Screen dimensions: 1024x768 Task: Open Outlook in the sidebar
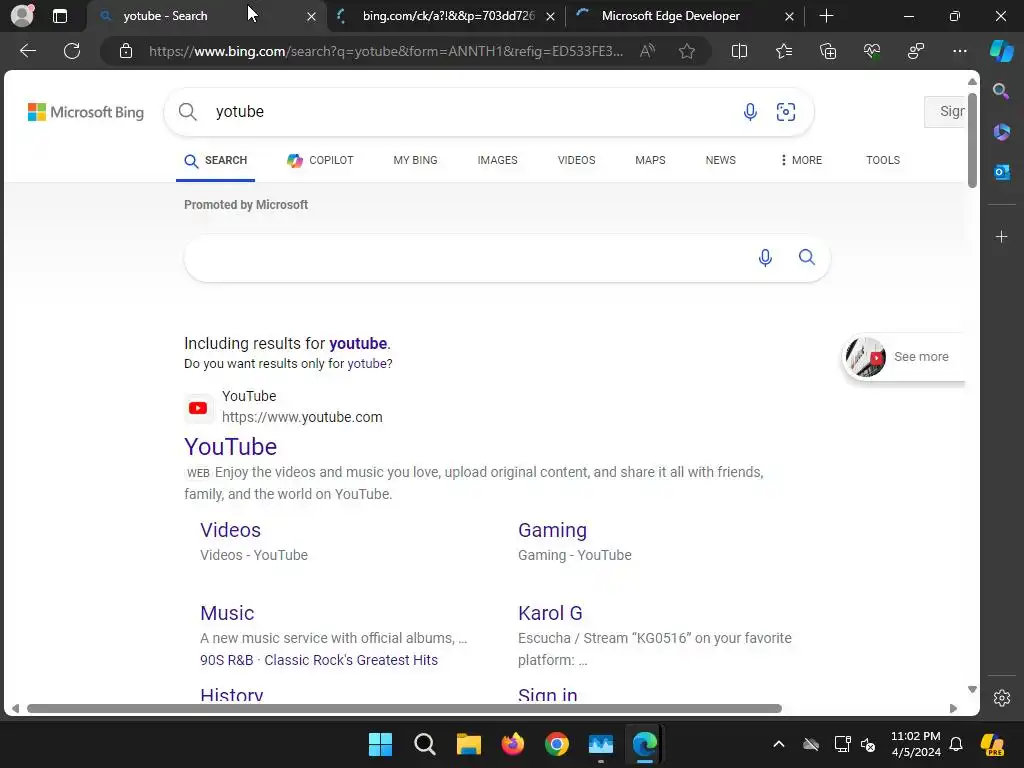[1001, 172]
